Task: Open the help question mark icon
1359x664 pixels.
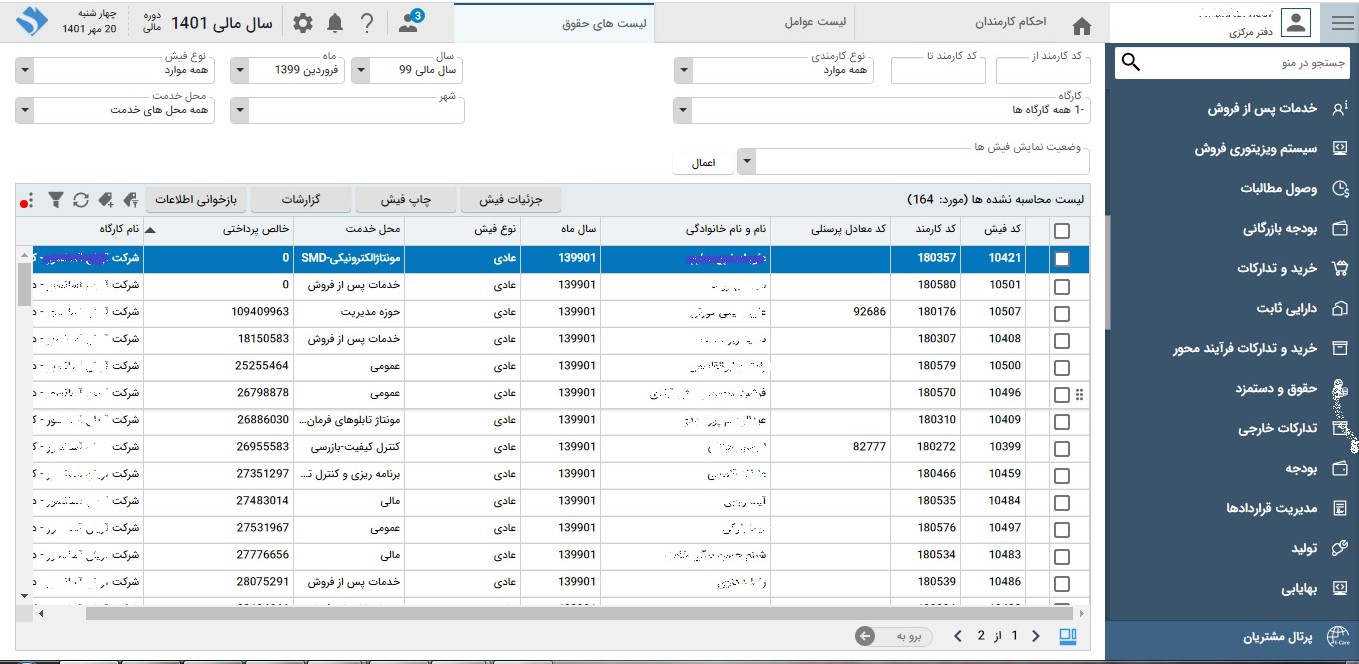Action: (x=367, y=23)
